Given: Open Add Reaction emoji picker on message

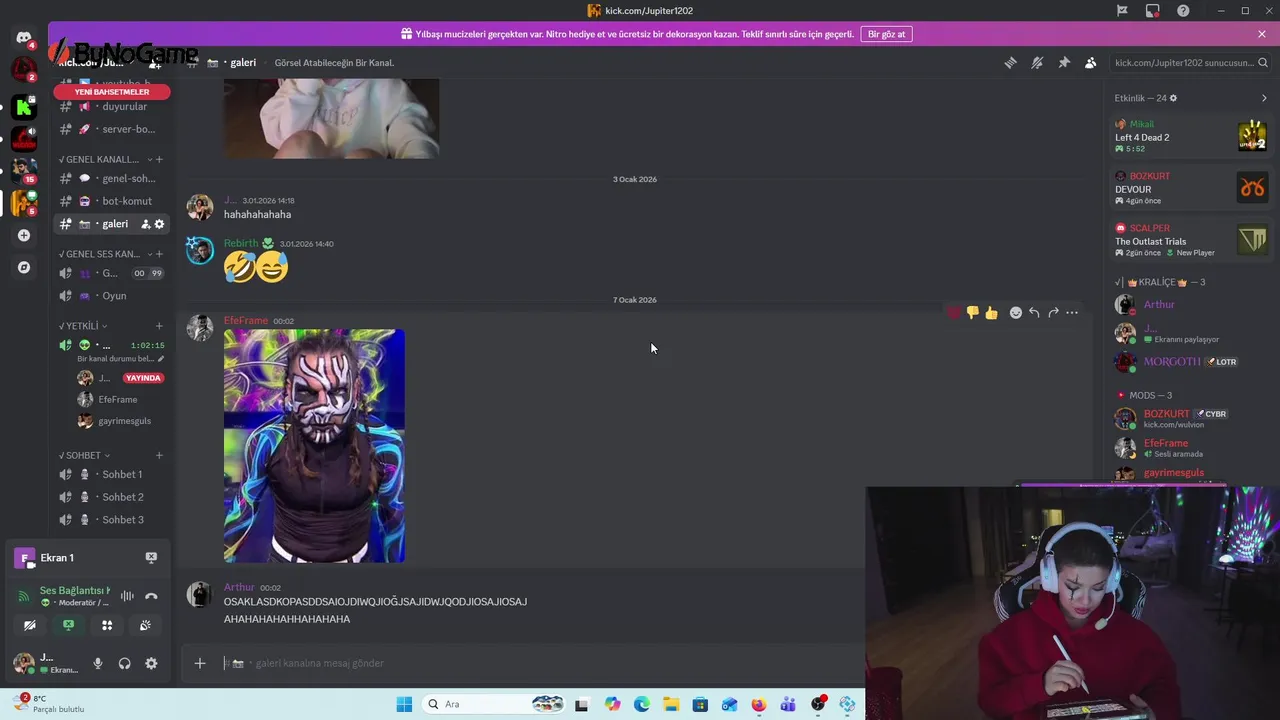Looking at the screenshot, I should [1016, 313].
